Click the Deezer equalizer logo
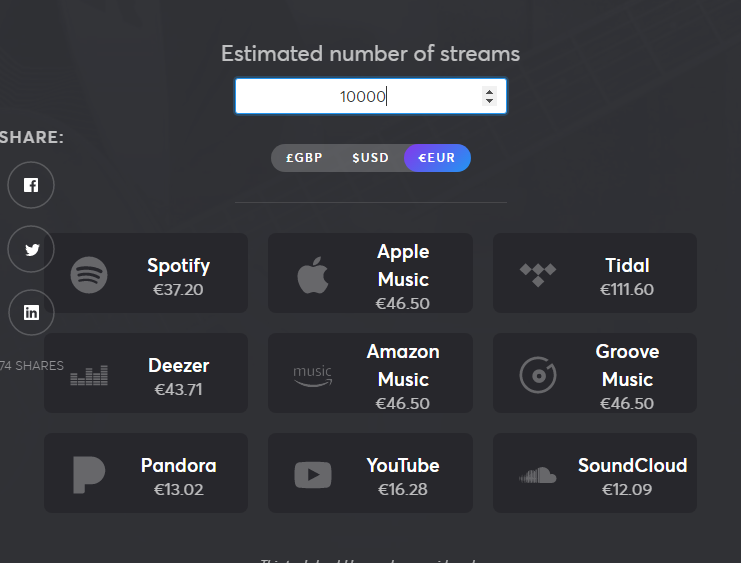 point(89,375)
